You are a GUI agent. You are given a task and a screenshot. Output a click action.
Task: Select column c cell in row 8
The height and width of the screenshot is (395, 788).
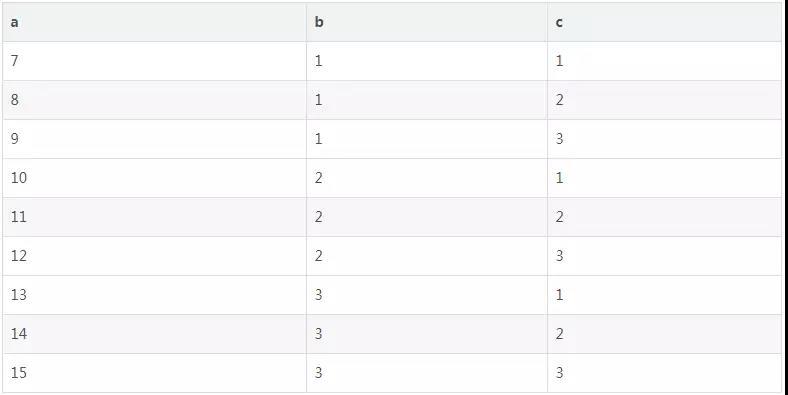pos(664,100)
